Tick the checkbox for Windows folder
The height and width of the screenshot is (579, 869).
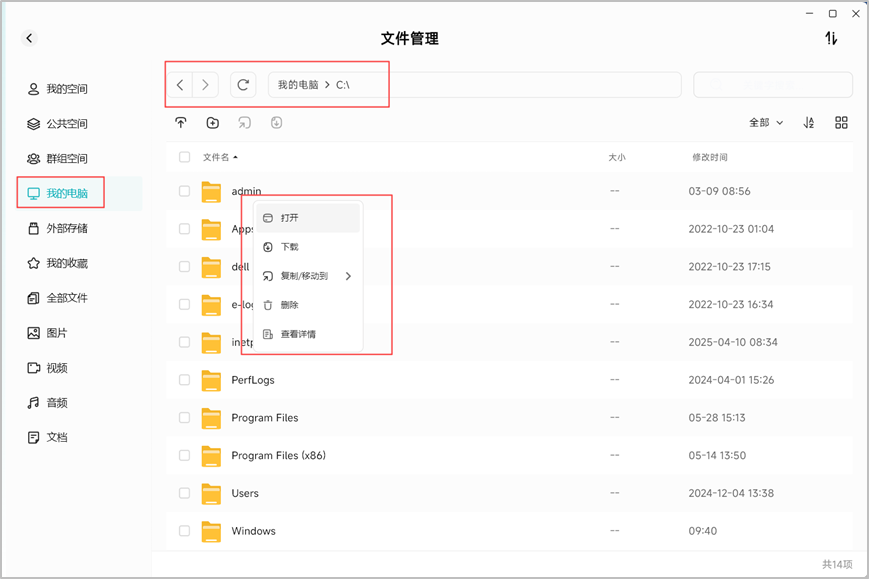[x=185, y=531]
